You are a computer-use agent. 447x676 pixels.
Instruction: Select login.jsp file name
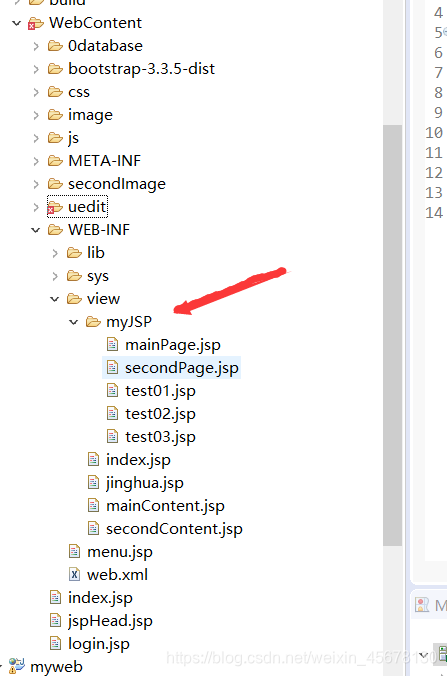click(x=99, y=644)
